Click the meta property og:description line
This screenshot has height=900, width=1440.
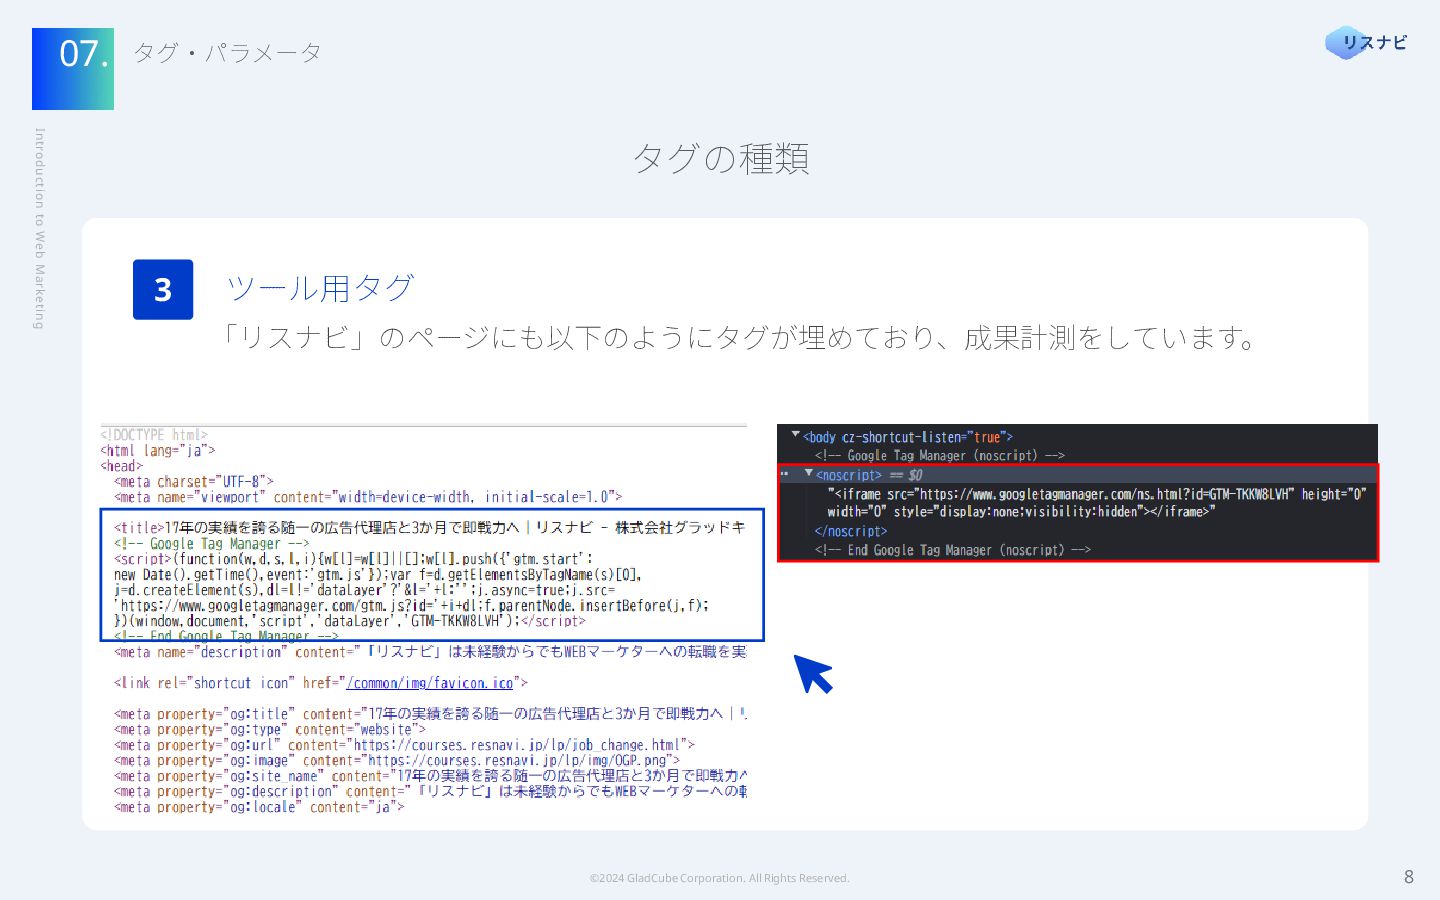(430, 791)
